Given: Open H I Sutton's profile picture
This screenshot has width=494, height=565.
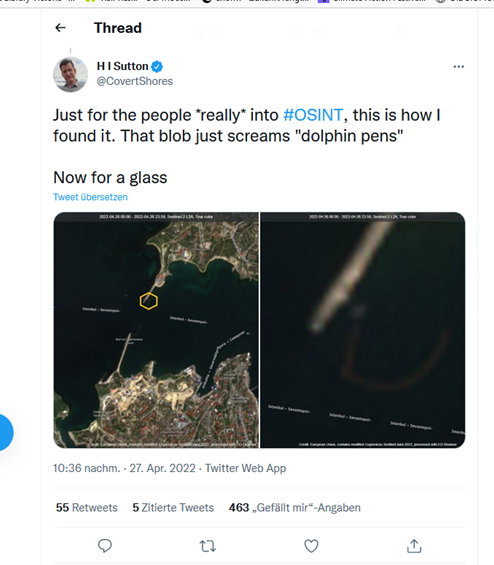Looking at the screenshot, I should [70, 74].
